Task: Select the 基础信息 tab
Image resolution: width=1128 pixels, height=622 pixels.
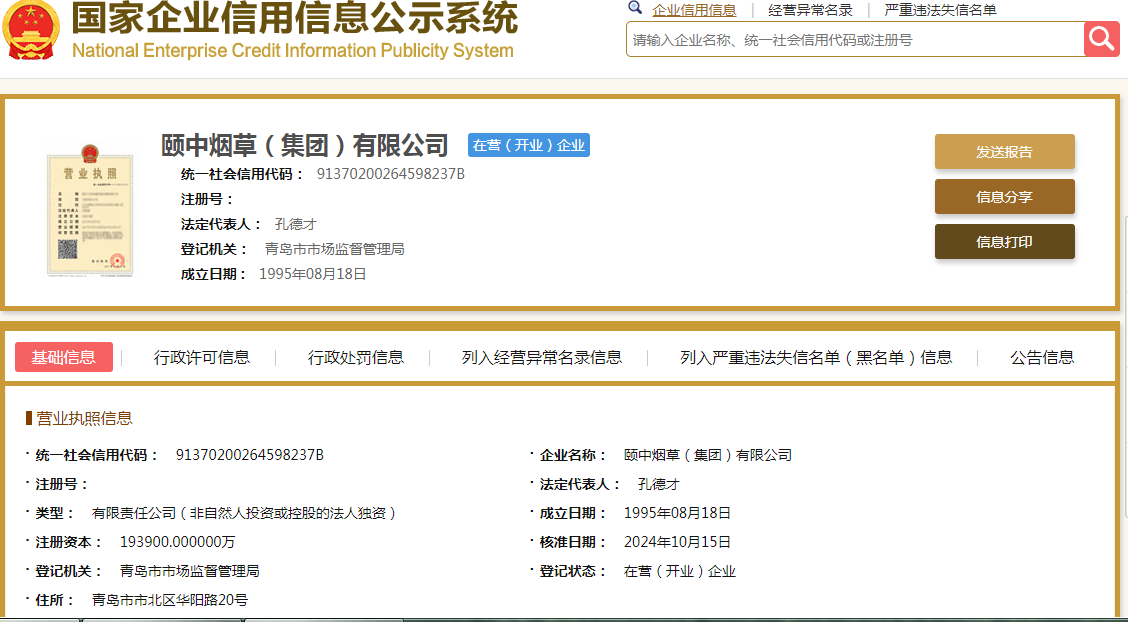Action: tap(64, 357)
